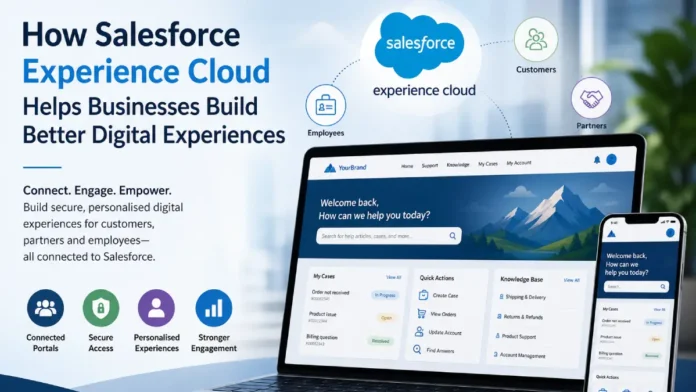The height and width of the screenshot is (392, 696).
Task: Click the Connected Portals group icon
Action: 45,308
